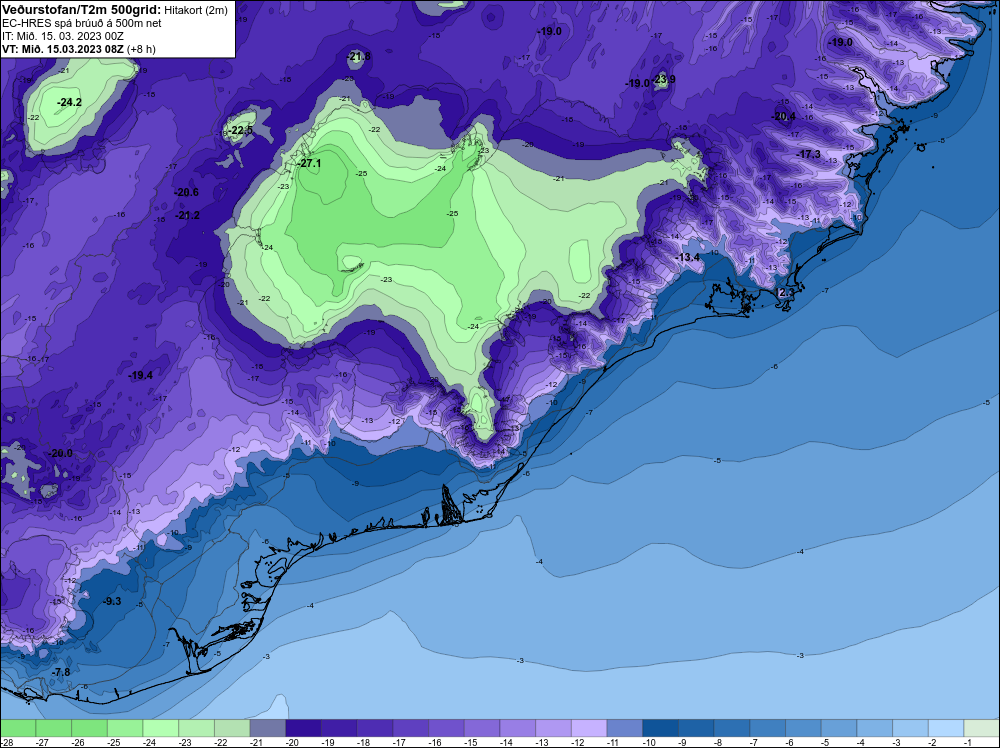
Task: Click the -22.5 temperature value
Action: pos(241,130)
